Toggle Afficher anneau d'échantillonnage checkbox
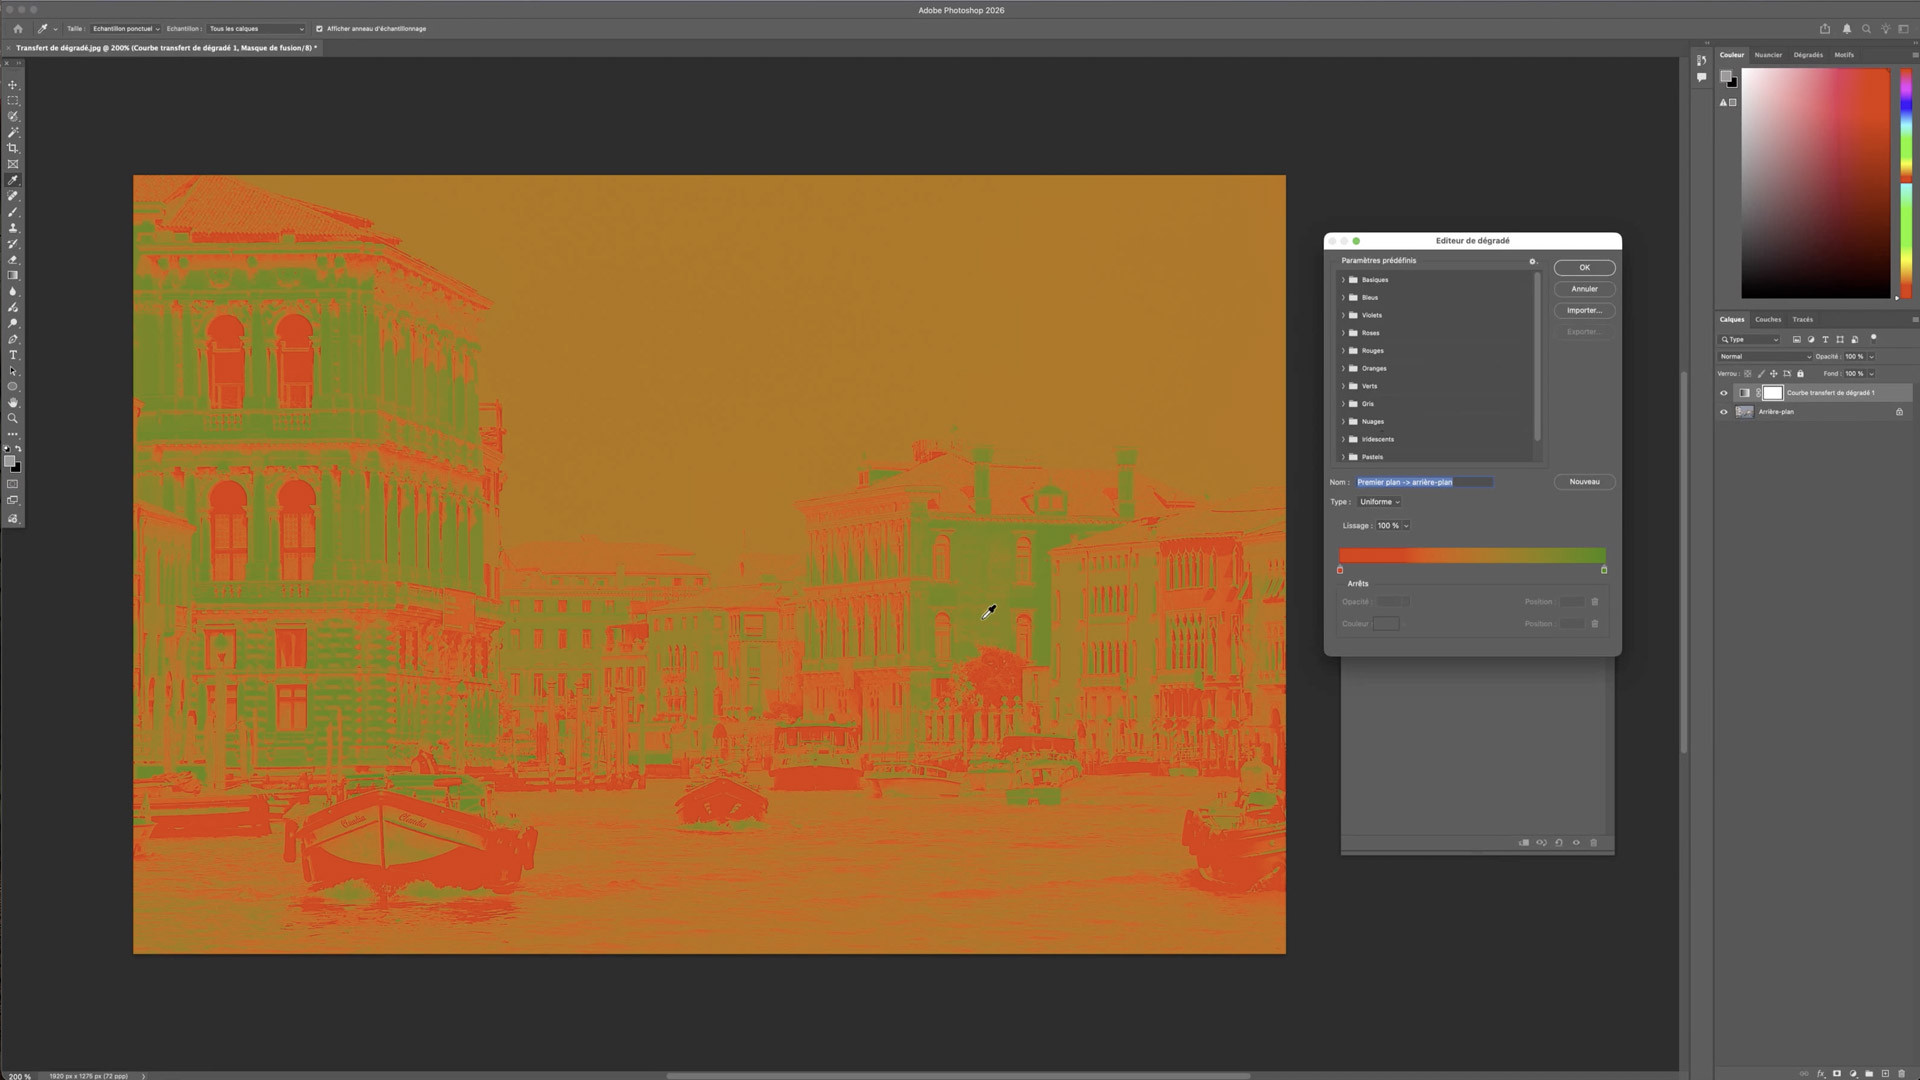 click(319, 29)
